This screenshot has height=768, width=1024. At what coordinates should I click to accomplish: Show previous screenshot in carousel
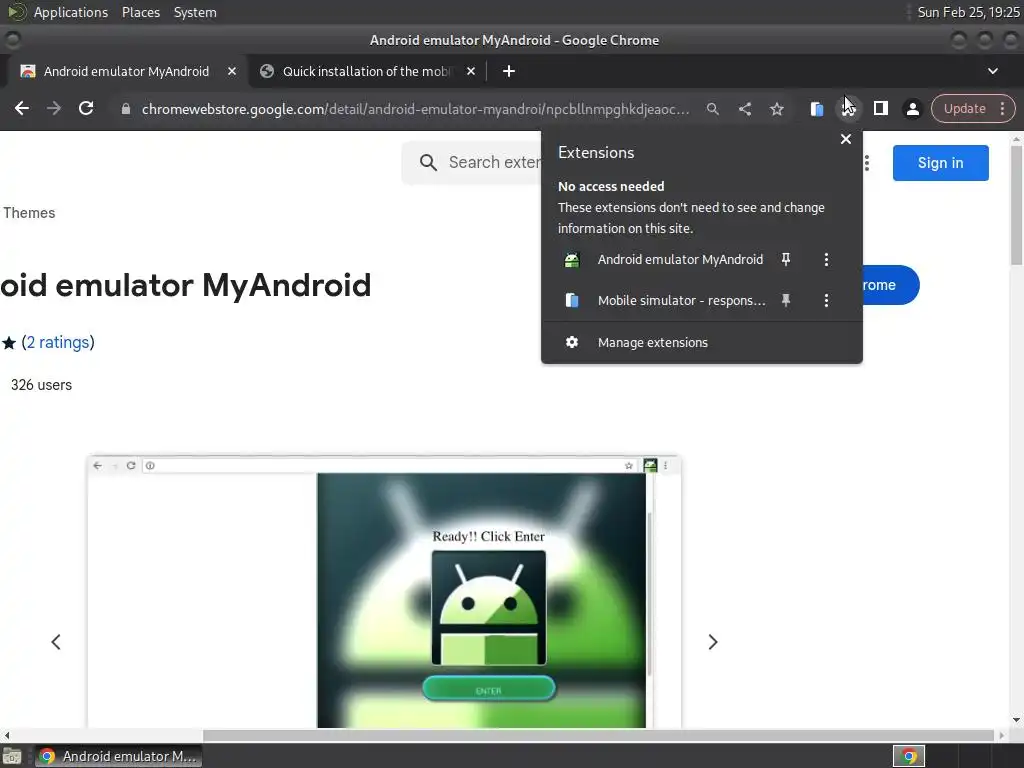pos(56,642)
